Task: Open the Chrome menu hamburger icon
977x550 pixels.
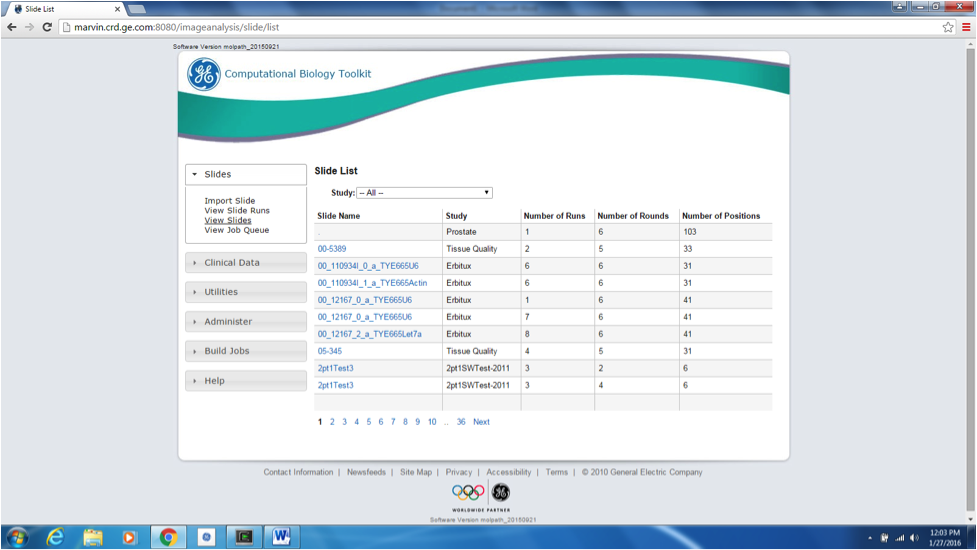Action: [x=966, y=27]
